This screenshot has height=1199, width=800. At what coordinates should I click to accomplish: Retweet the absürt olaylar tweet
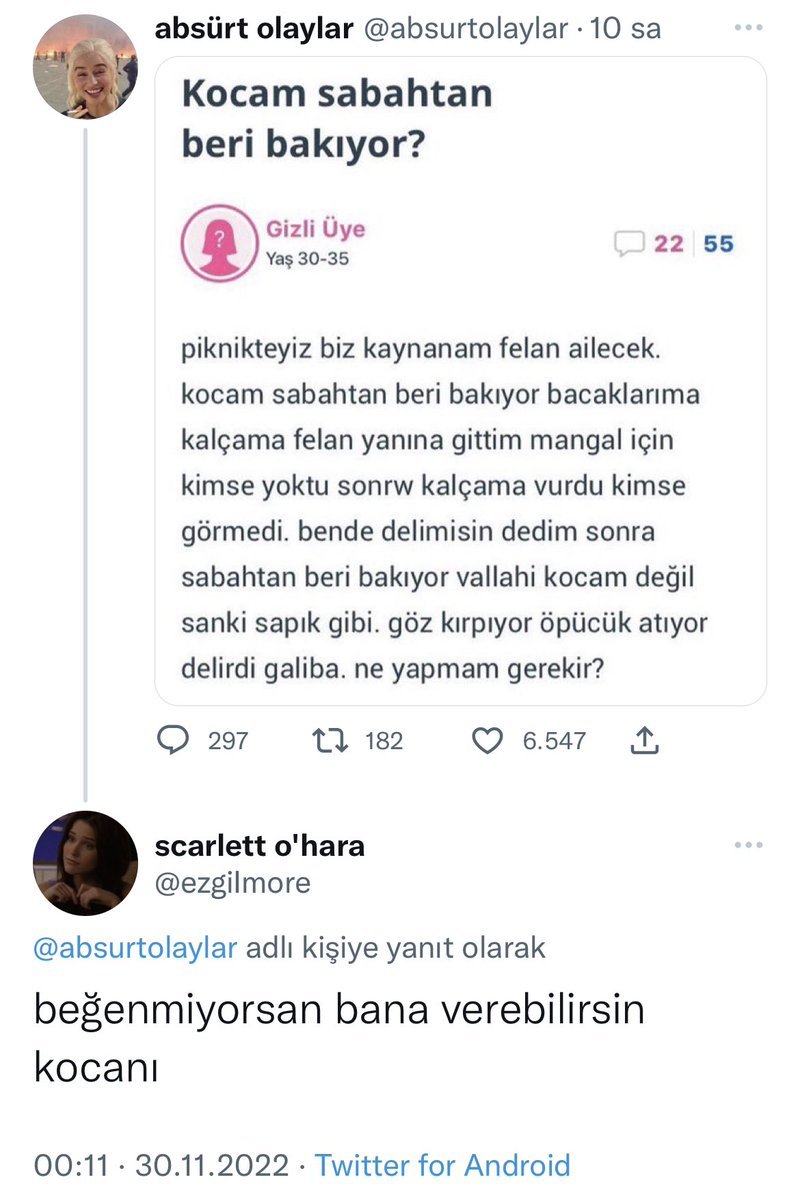tap(326, 740)
